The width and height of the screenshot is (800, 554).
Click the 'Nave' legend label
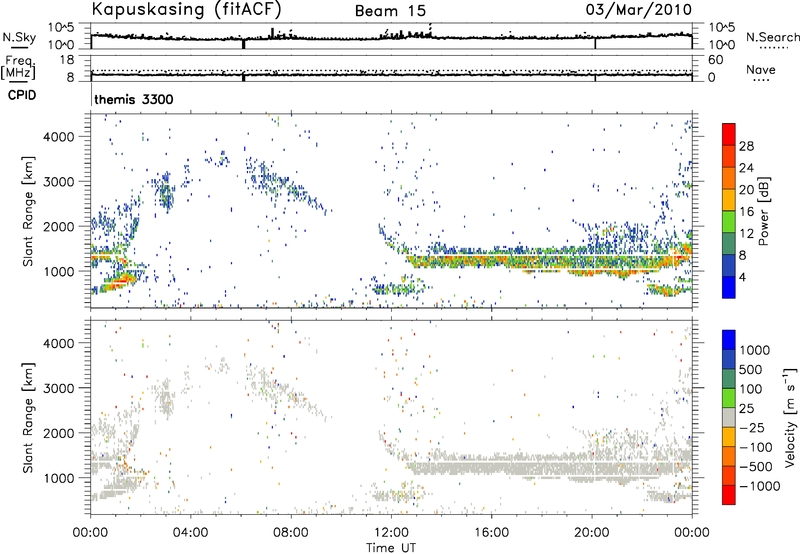761,69
